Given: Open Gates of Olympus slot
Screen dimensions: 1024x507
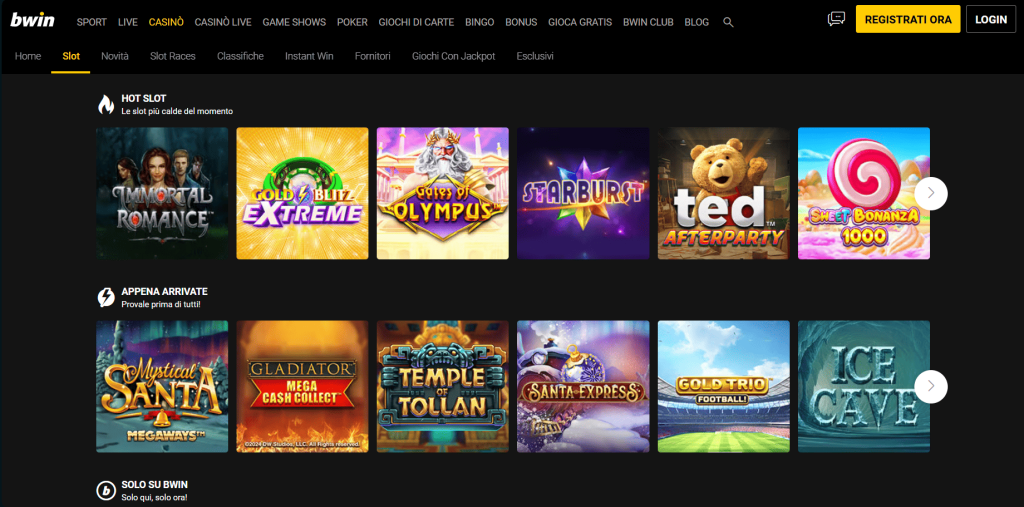Looking at the screenshot, I should (x=443, y=193).
